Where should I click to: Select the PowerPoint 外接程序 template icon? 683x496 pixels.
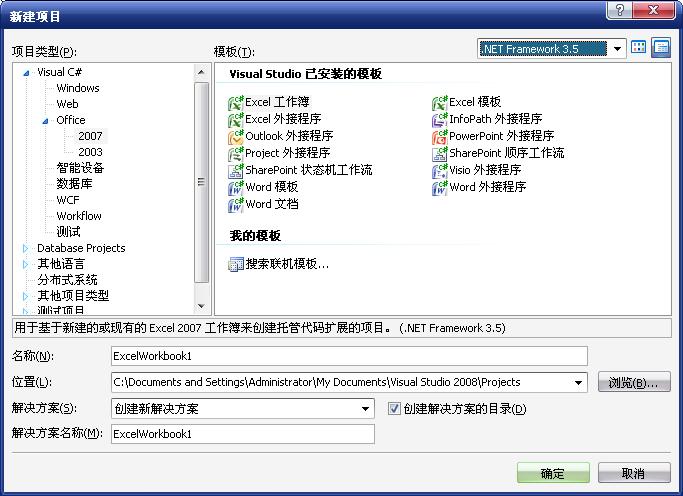point(440,136)
